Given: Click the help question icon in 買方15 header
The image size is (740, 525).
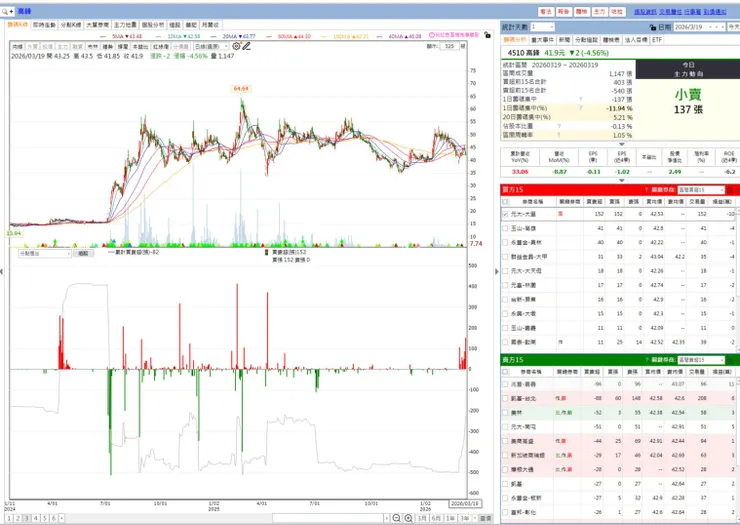Looking at the screenshot, I should (647, 190).
